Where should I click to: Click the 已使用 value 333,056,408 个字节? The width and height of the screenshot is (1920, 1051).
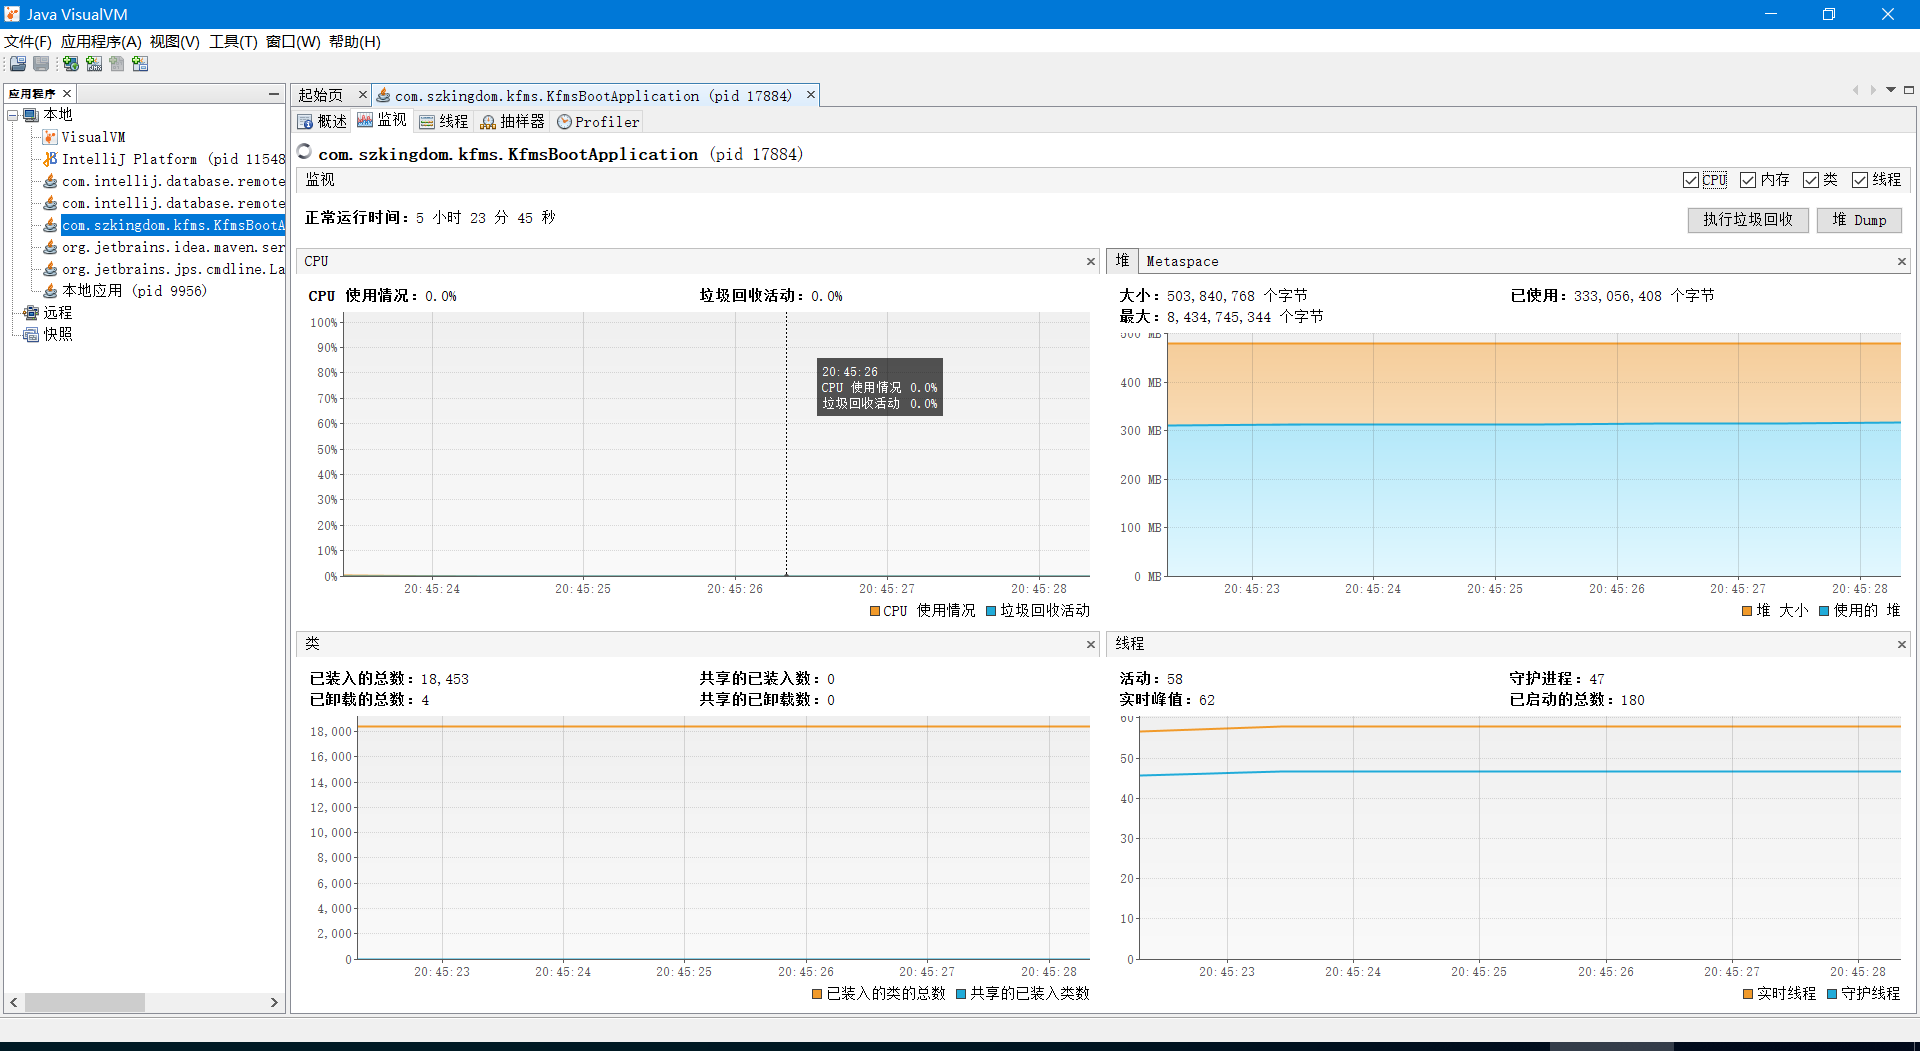pyautogui.click(x=1644, y=296)
